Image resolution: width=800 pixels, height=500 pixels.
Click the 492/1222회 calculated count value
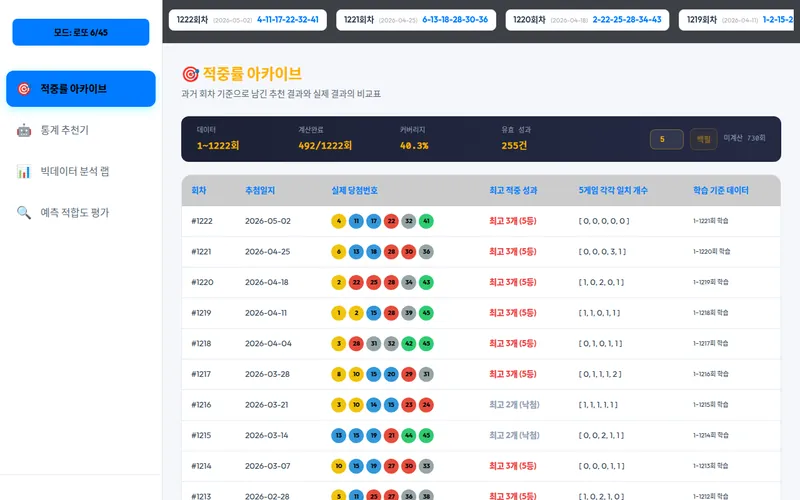[325, 145]
